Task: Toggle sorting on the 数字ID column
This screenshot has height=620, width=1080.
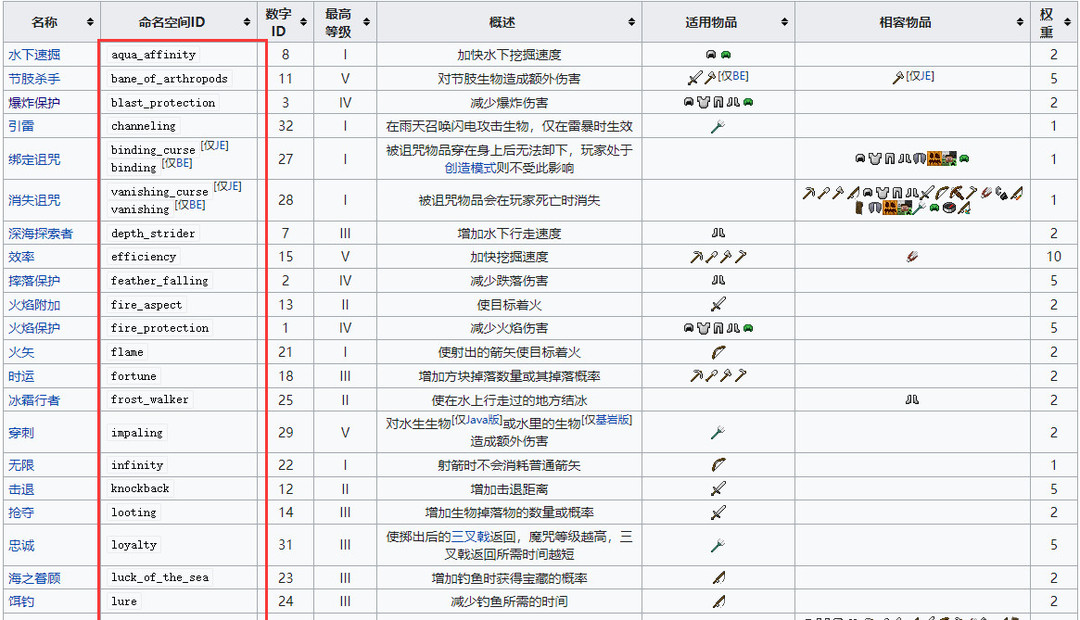Action: click(303, 21)
